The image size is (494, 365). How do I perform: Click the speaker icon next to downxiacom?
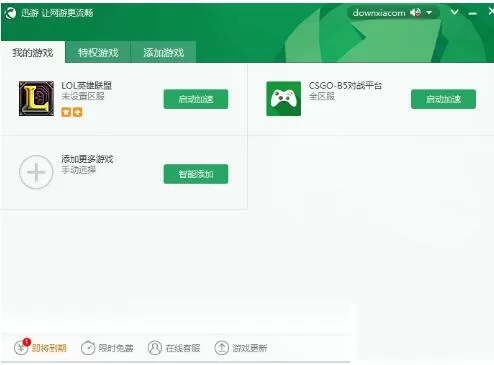pyautogui.click(x=415, y=13)
